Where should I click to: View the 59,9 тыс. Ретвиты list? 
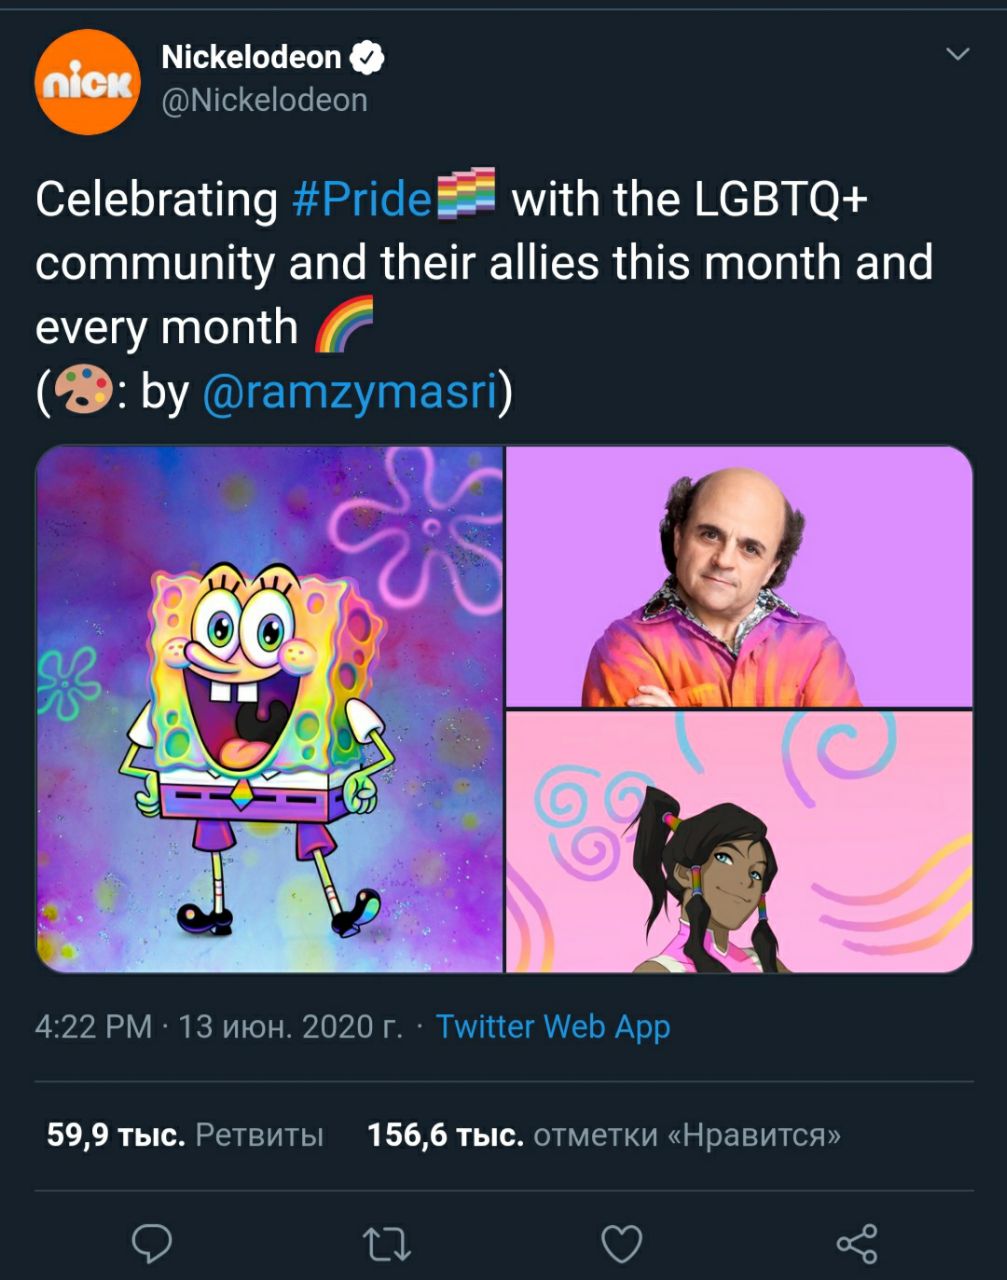(185, 1135)
